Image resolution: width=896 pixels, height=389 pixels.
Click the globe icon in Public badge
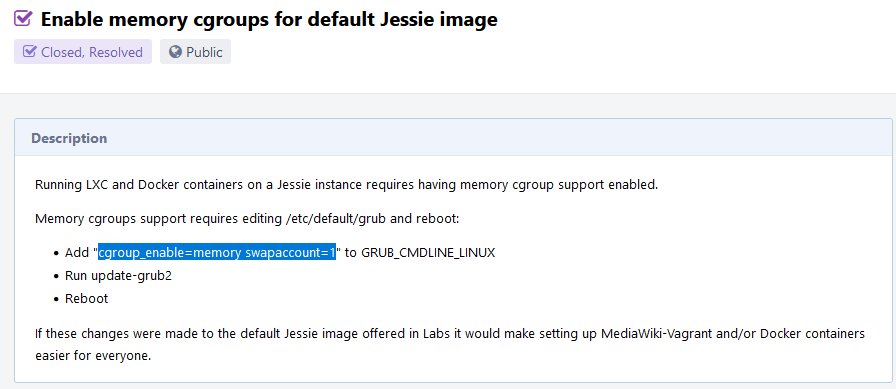(x=175, y=52)
